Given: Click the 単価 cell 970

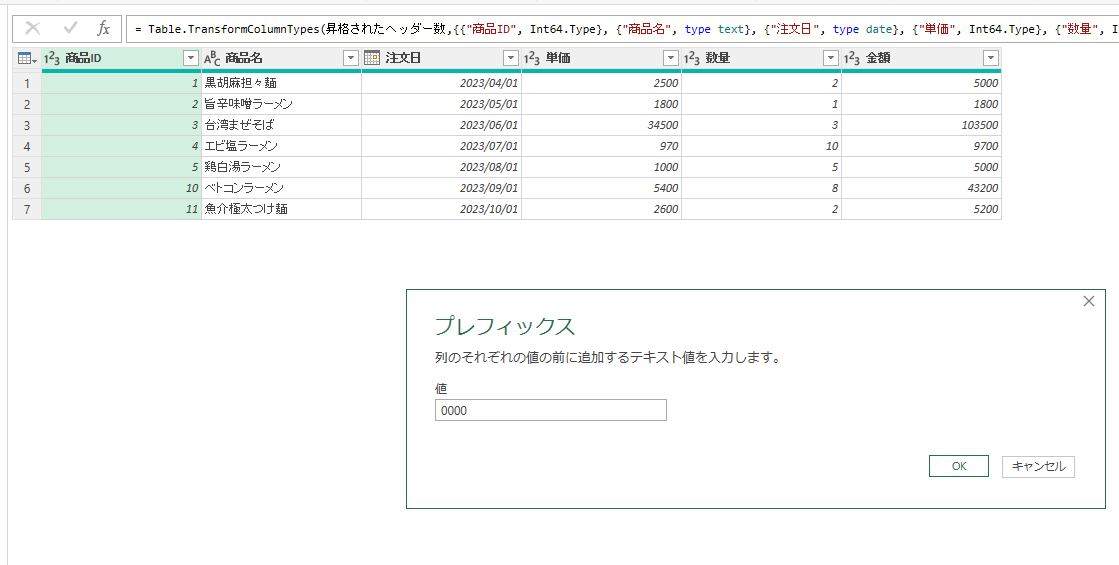Looking at the screenshot, I should click(x=601, y=146).
